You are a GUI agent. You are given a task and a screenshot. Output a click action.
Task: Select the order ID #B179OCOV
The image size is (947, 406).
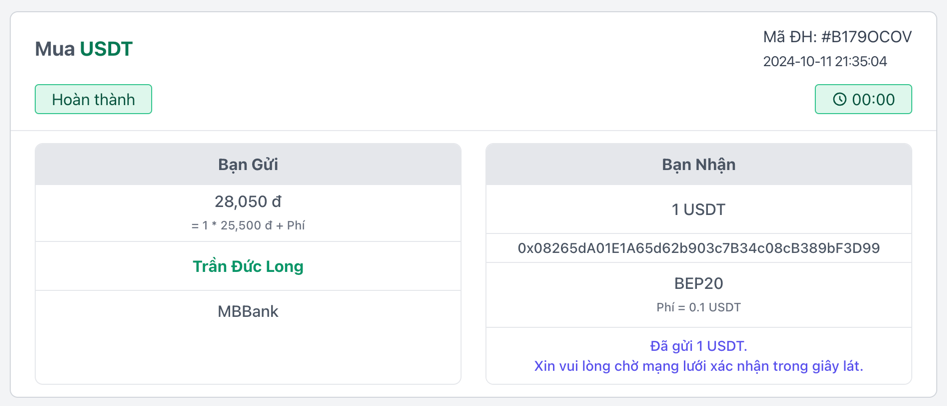click(866, 37)
